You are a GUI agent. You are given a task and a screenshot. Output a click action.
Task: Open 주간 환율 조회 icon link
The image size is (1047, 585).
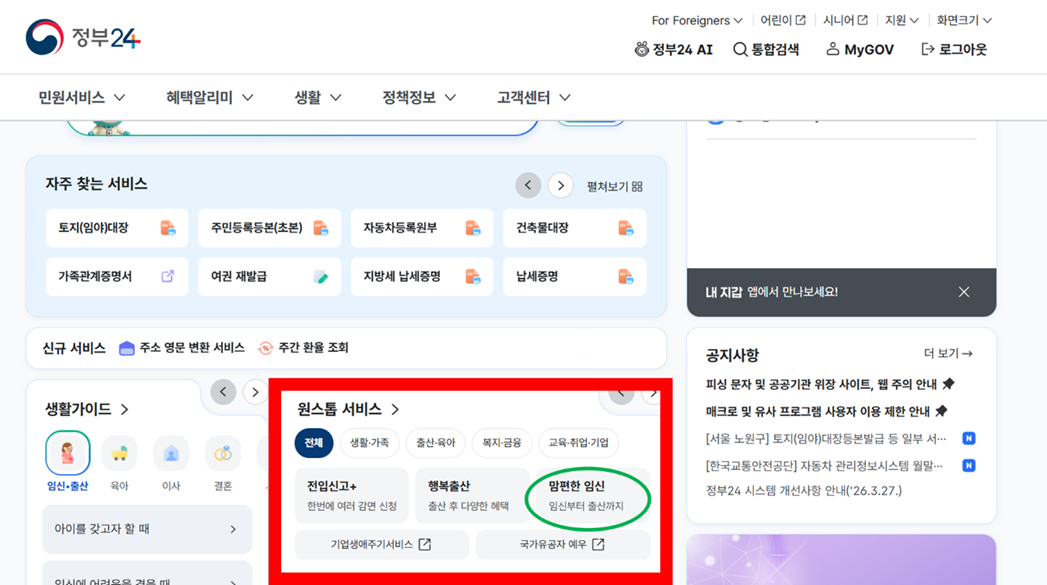coord(266,348)
